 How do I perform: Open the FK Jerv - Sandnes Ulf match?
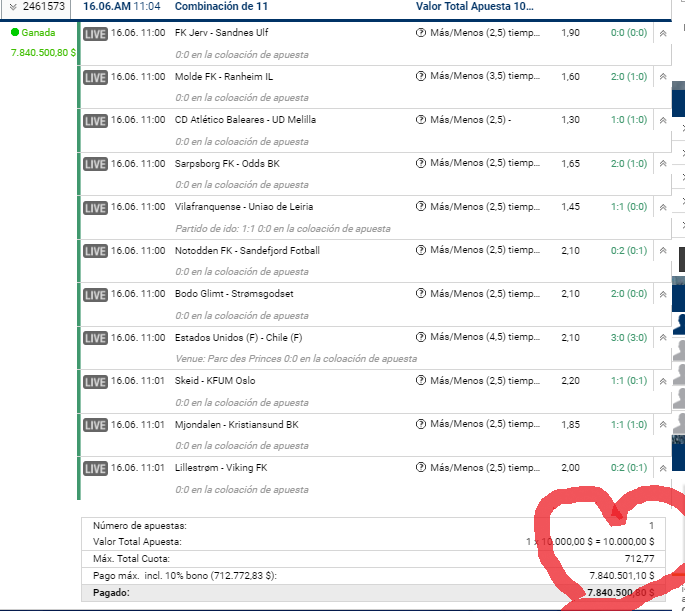221,33
